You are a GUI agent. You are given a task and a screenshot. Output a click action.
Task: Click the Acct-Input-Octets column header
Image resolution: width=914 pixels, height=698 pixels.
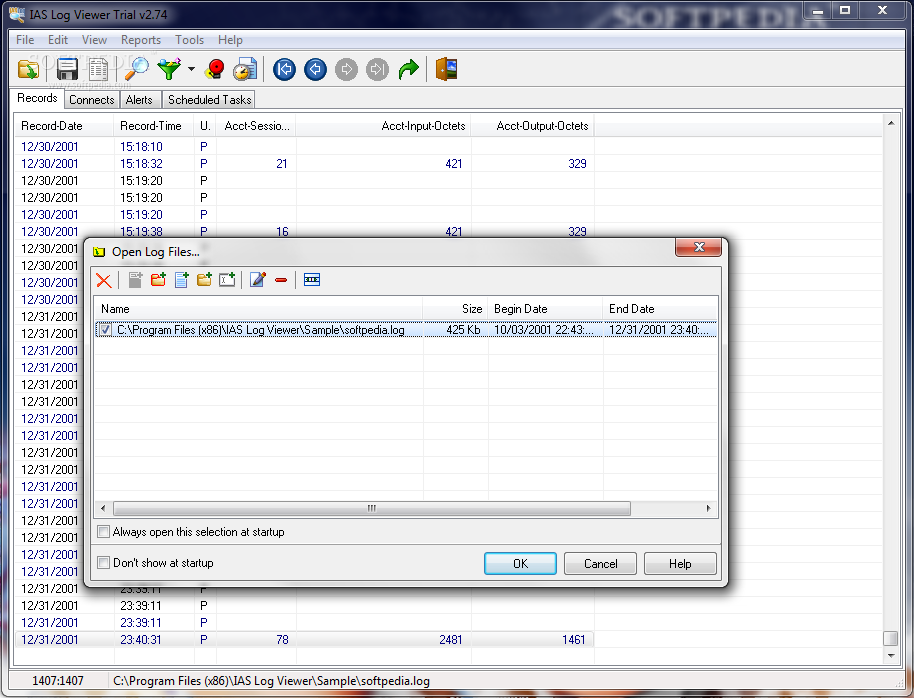tap(384, 126)
